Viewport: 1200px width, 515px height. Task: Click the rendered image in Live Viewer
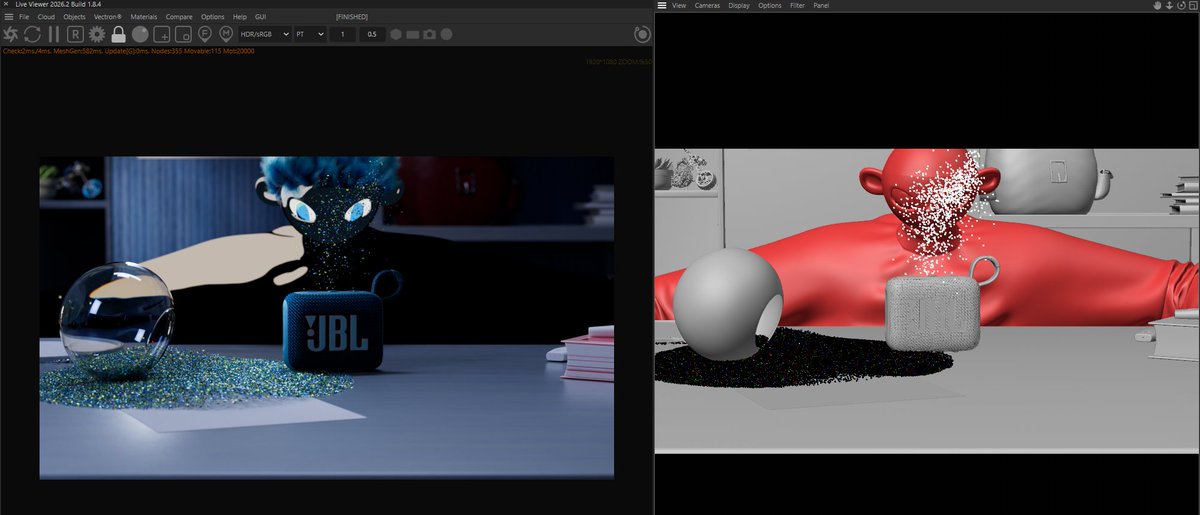[327, 317]
